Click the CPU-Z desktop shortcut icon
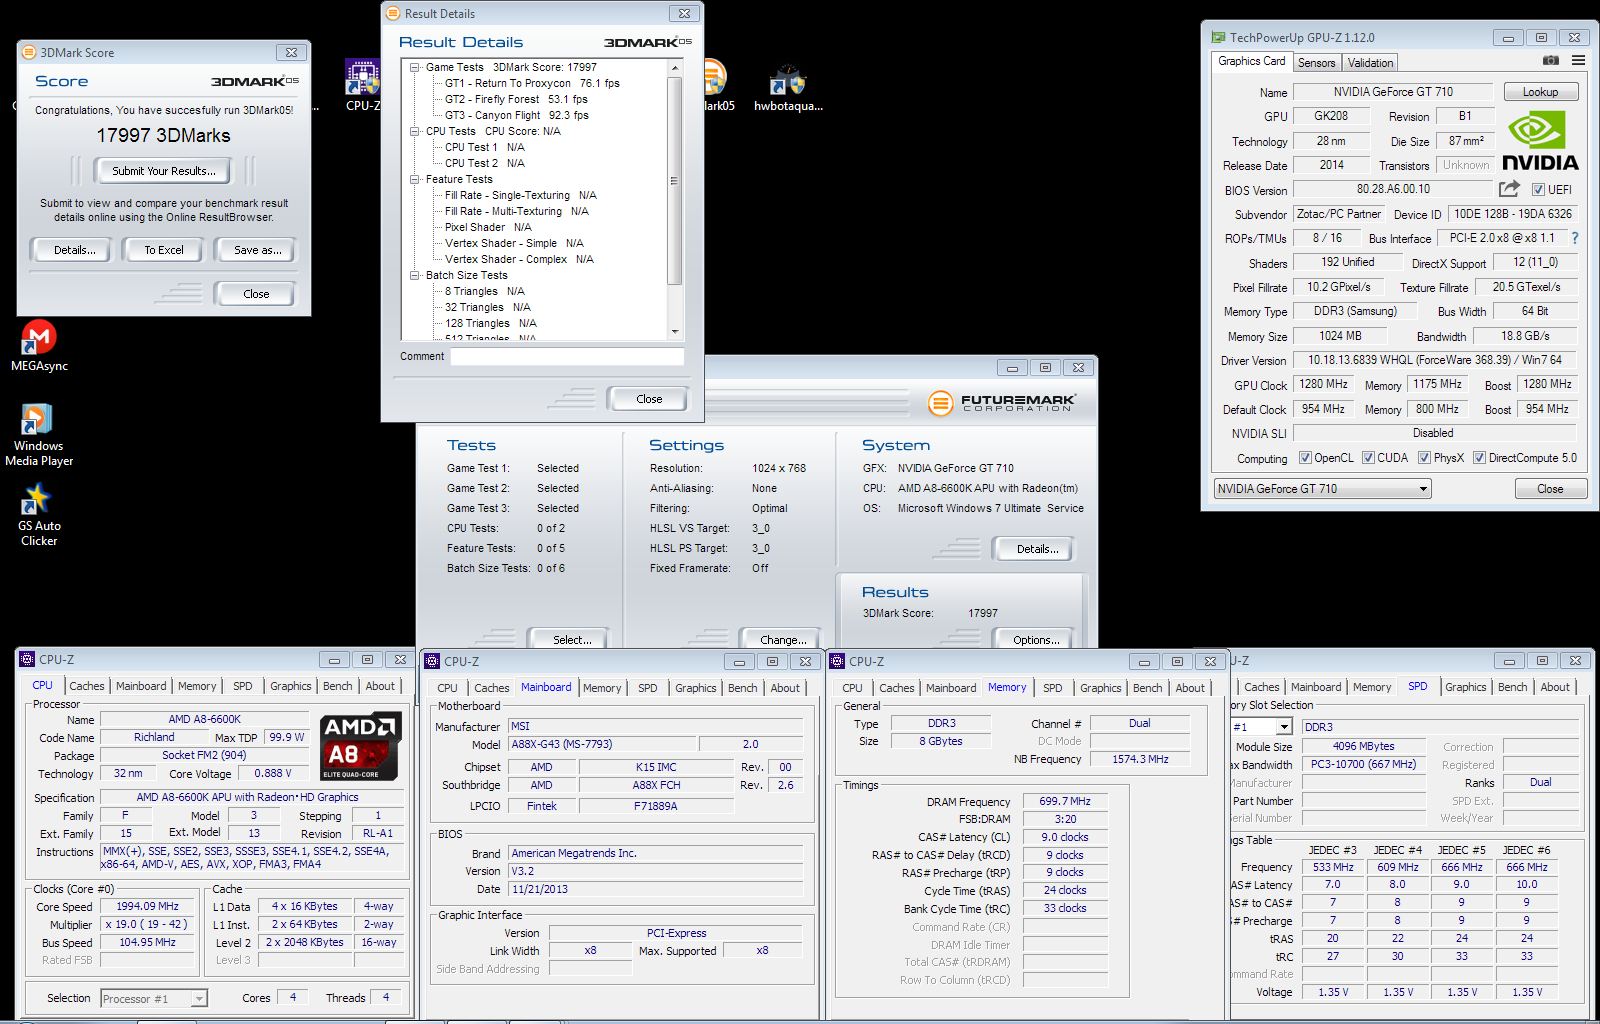The image size is (1600, 1024). click(362, 77)
